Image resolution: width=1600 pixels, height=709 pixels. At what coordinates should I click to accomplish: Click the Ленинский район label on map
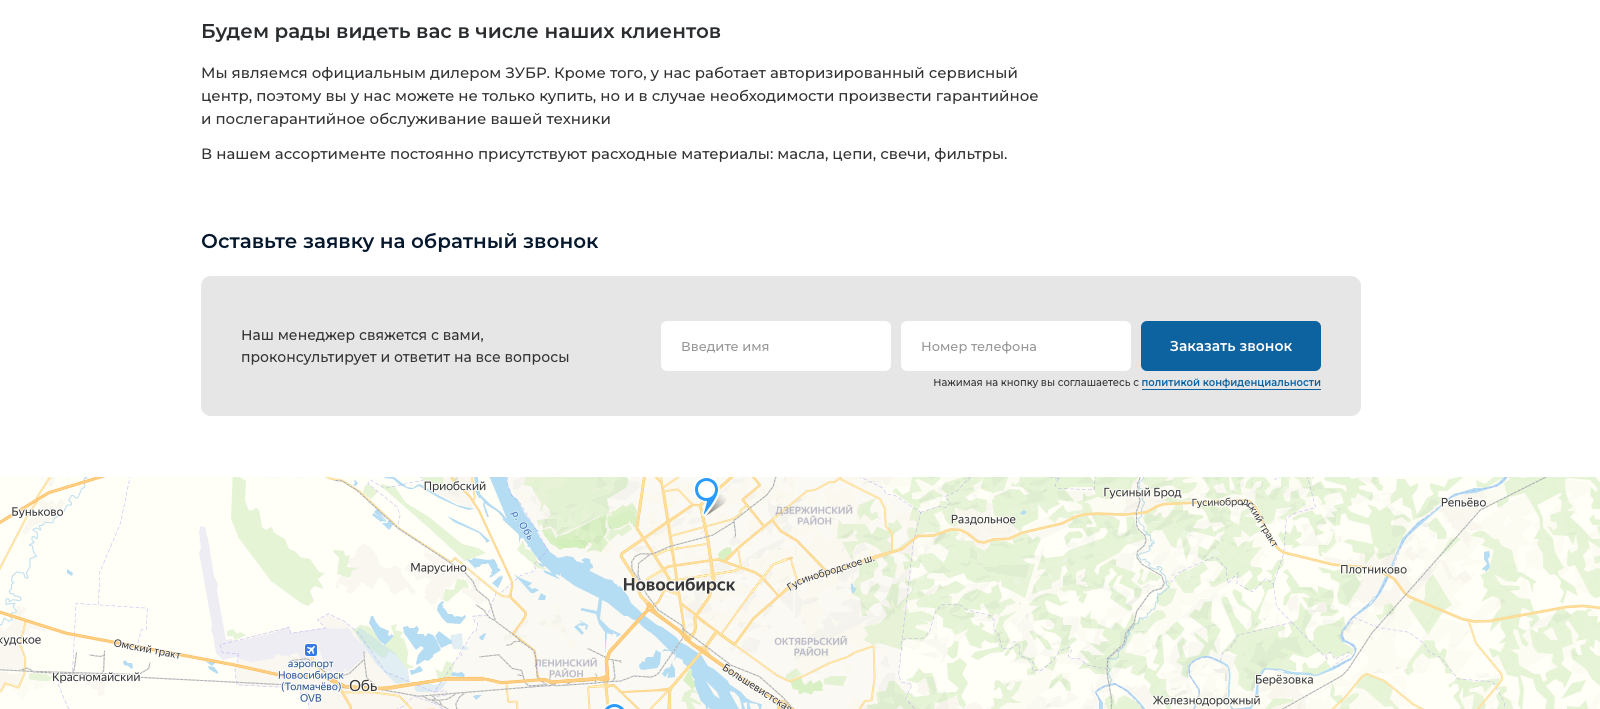point(566,668)
